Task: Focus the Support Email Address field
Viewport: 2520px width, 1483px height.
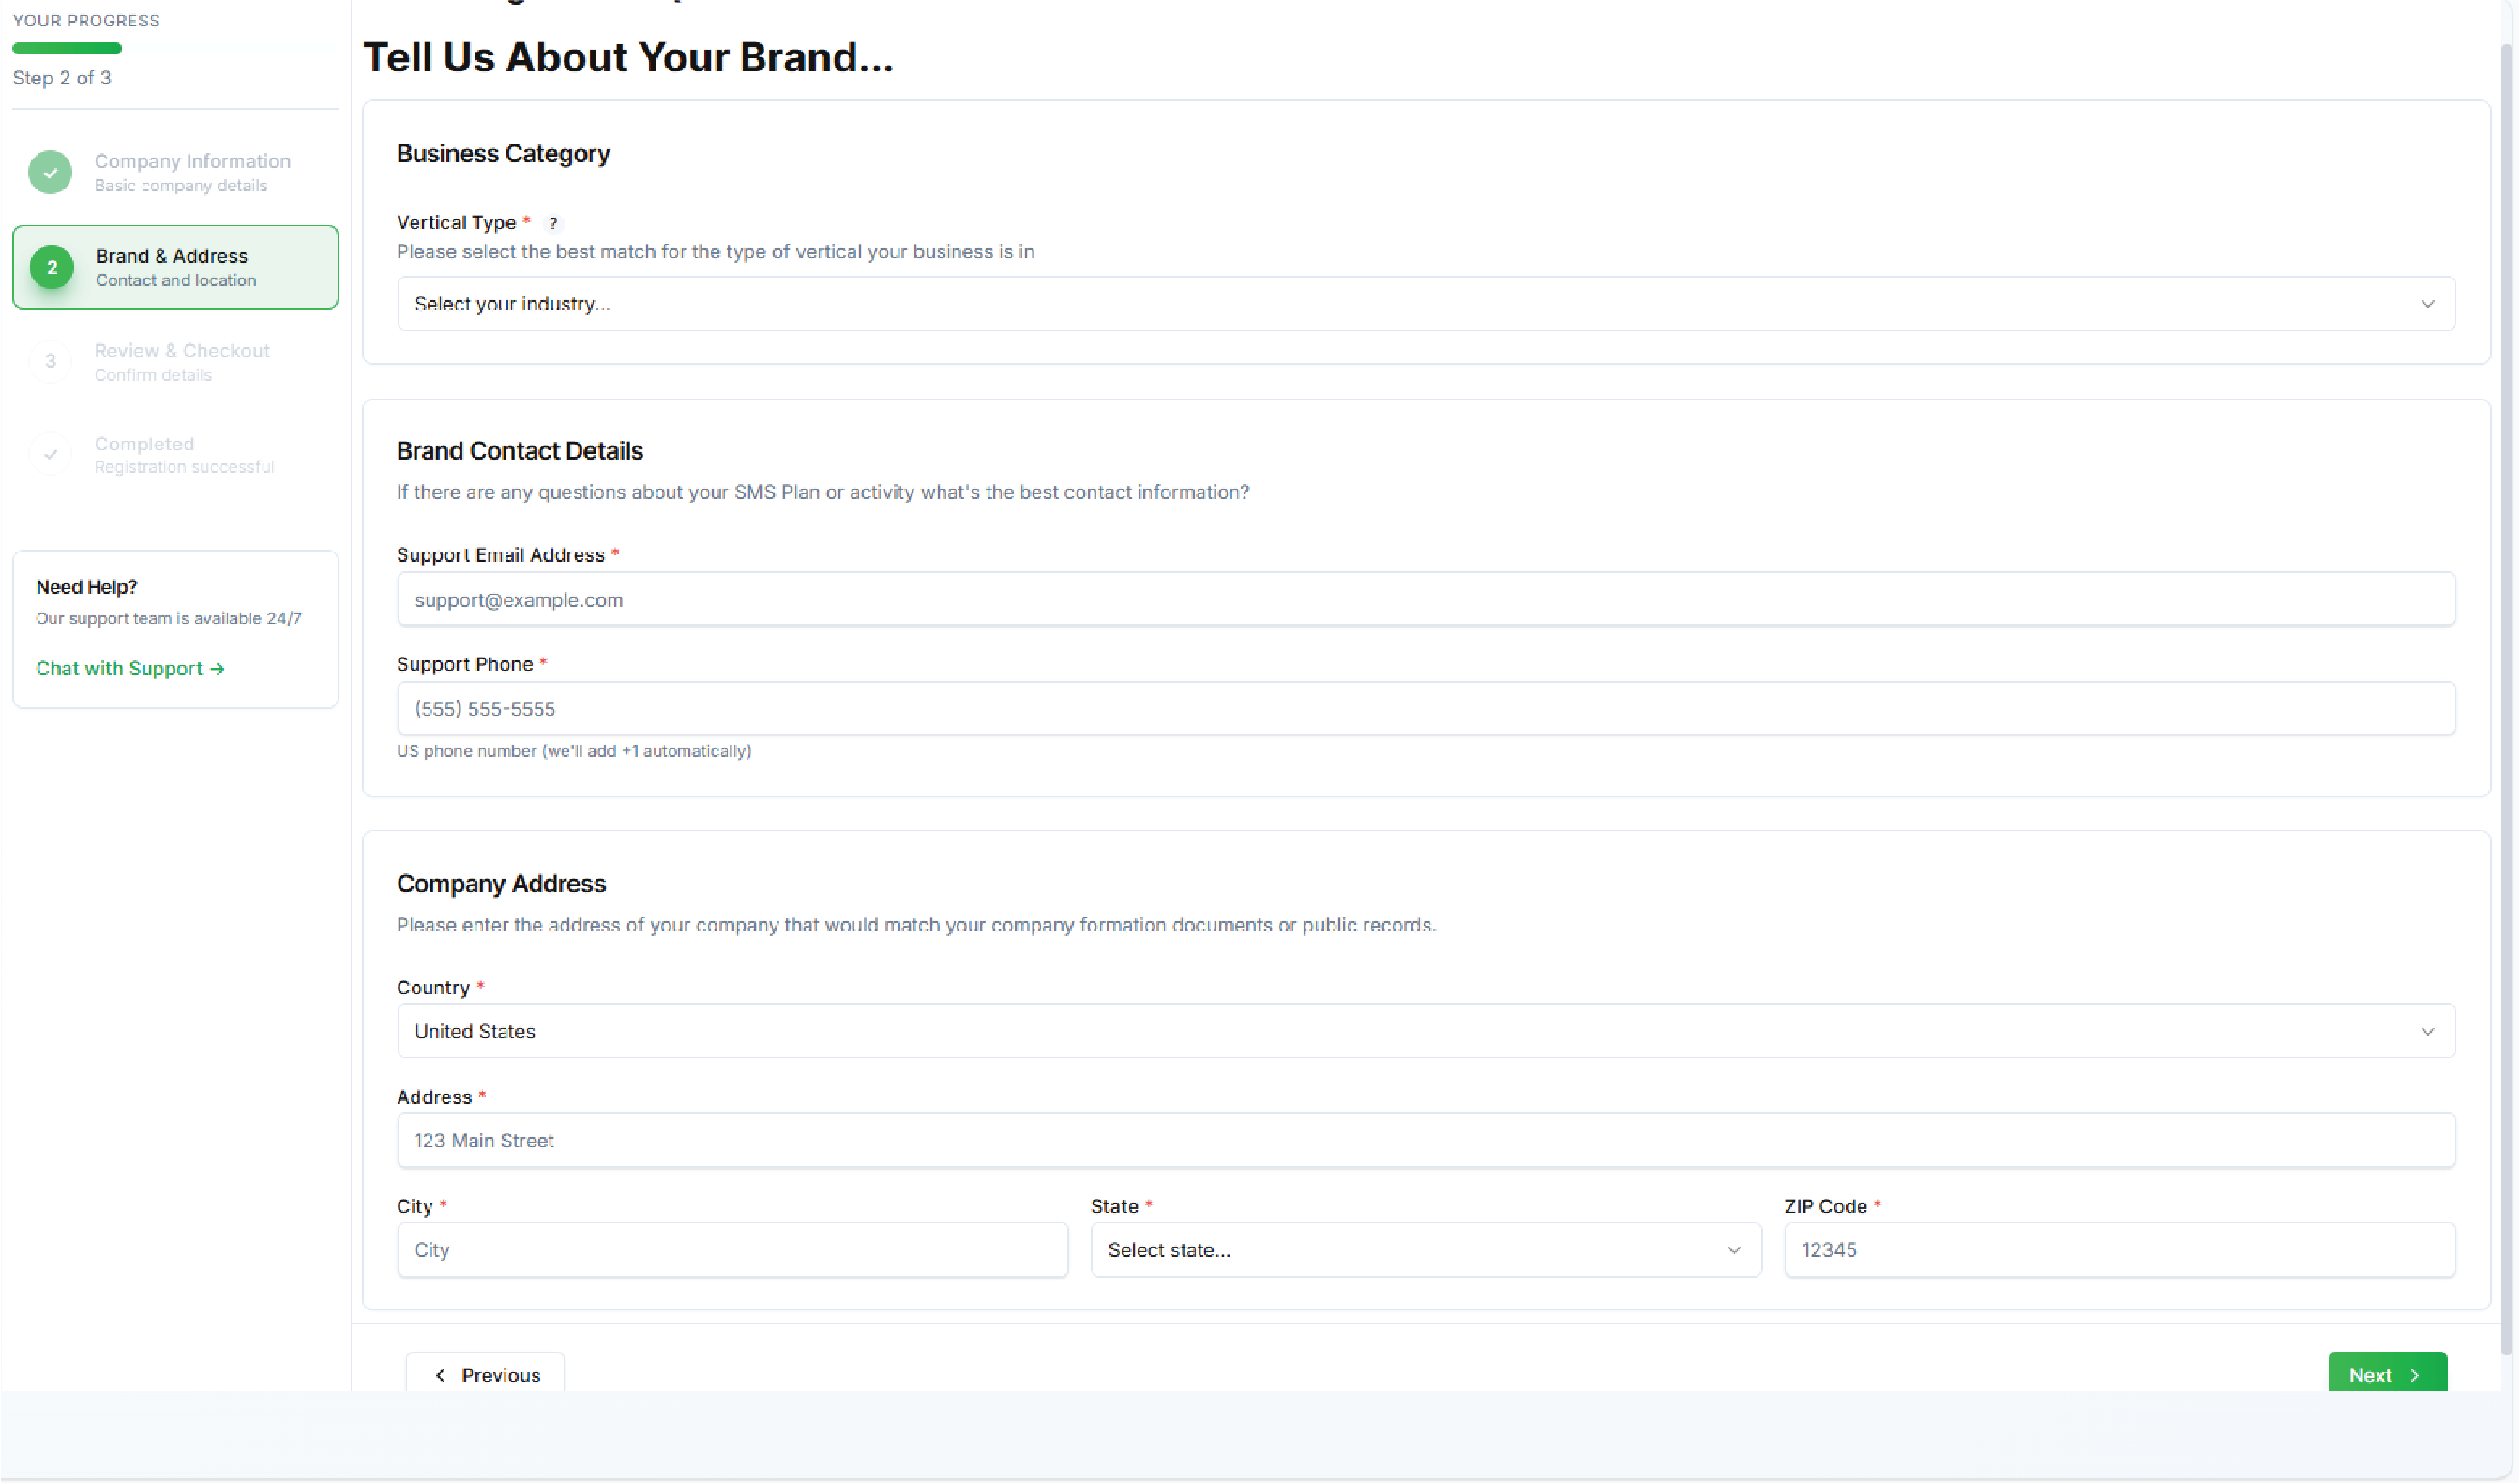Action: (x=1426, y=600)
